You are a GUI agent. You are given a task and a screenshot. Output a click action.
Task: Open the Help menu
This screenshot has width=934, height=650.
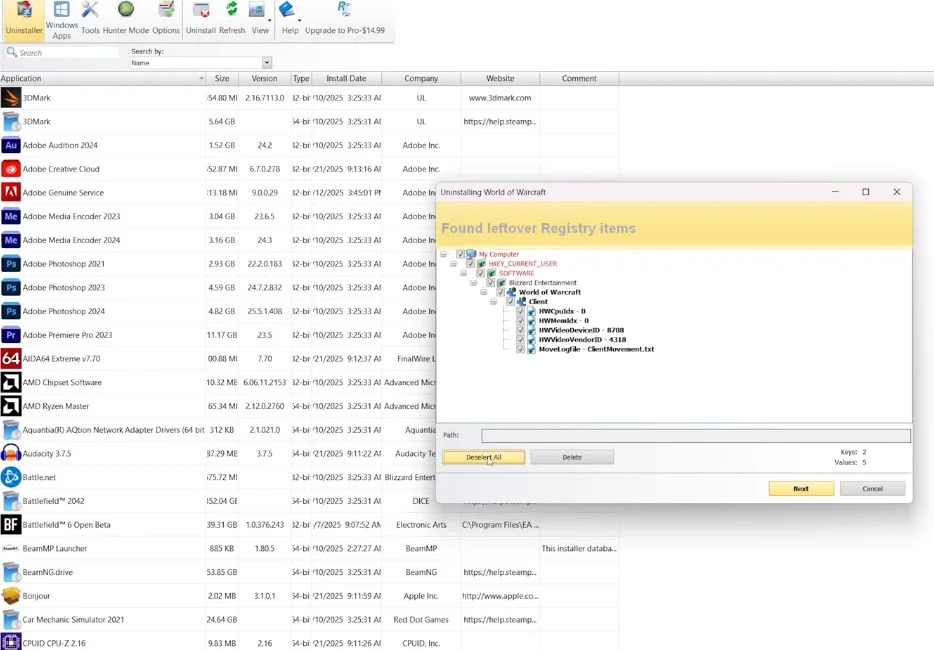(289, 20)
